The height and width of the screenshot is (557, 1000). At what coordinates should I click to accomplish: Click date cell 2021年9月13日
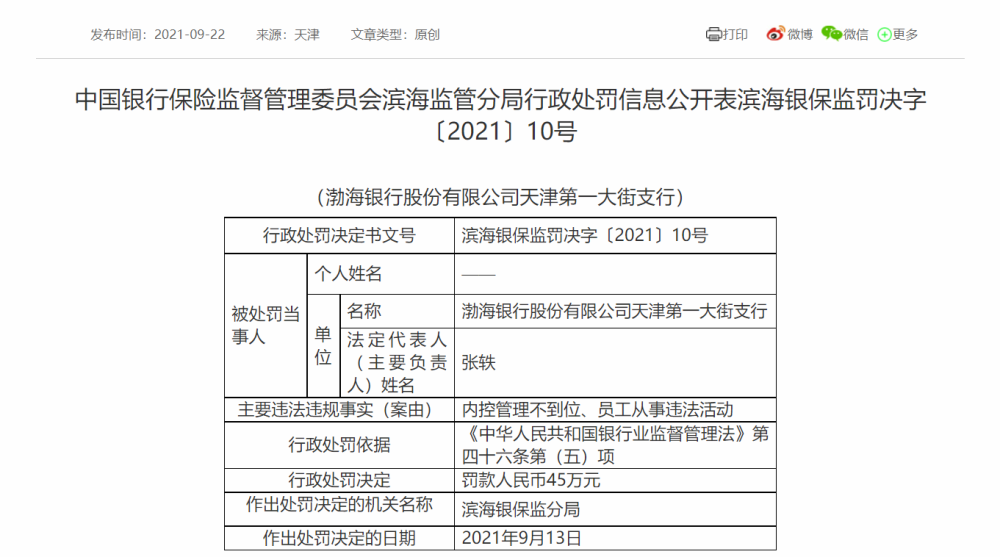click(x=615, y=538)
